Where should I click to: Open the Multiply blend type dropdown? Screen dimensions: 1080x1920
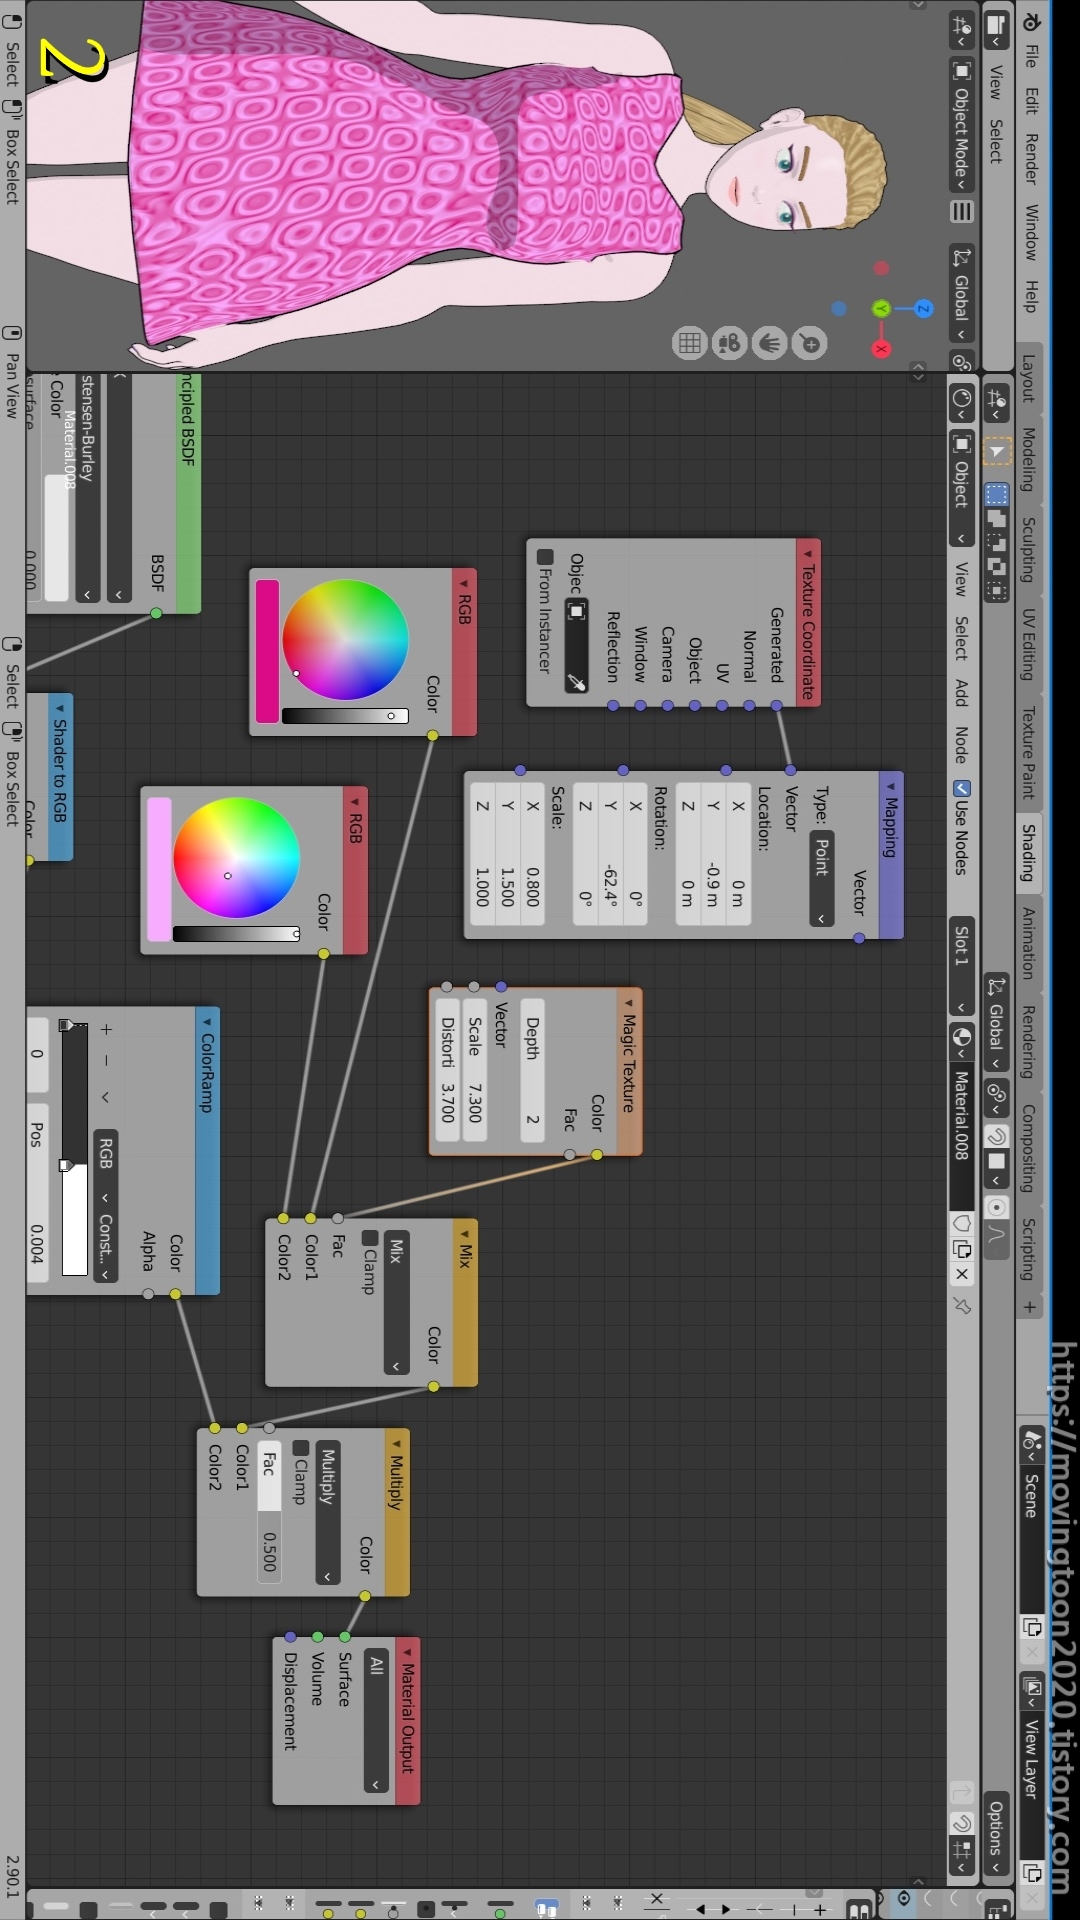click(328, 1512)
